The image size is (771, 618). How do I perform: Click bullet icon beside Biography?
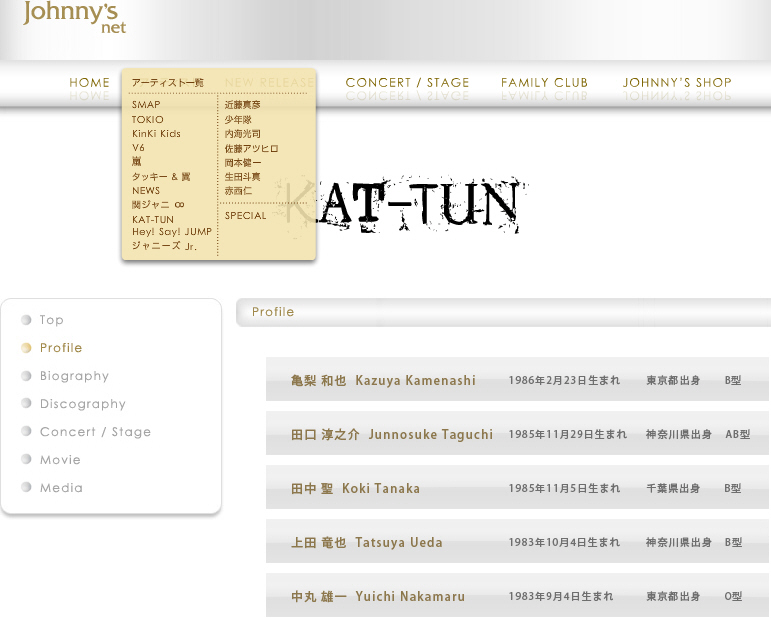pyautogui.click(x=26, y=376)
